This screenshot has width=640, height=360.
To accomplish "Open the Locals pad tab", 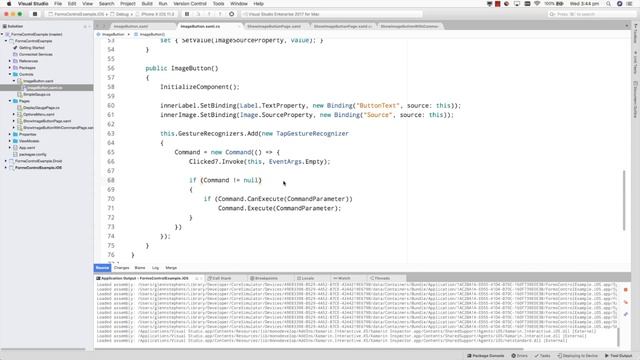I will [x=307, y=278].
